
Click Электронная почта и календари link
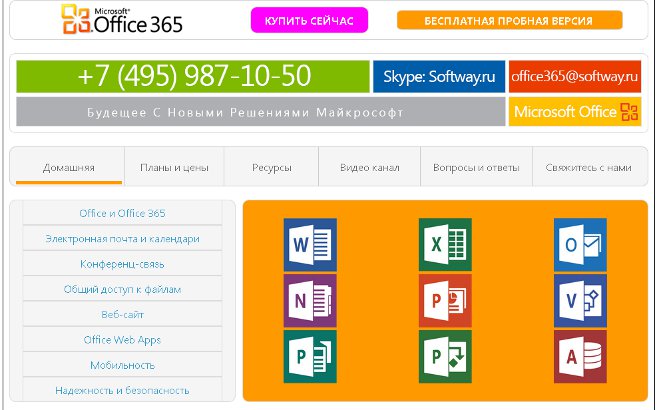(122, 239)
